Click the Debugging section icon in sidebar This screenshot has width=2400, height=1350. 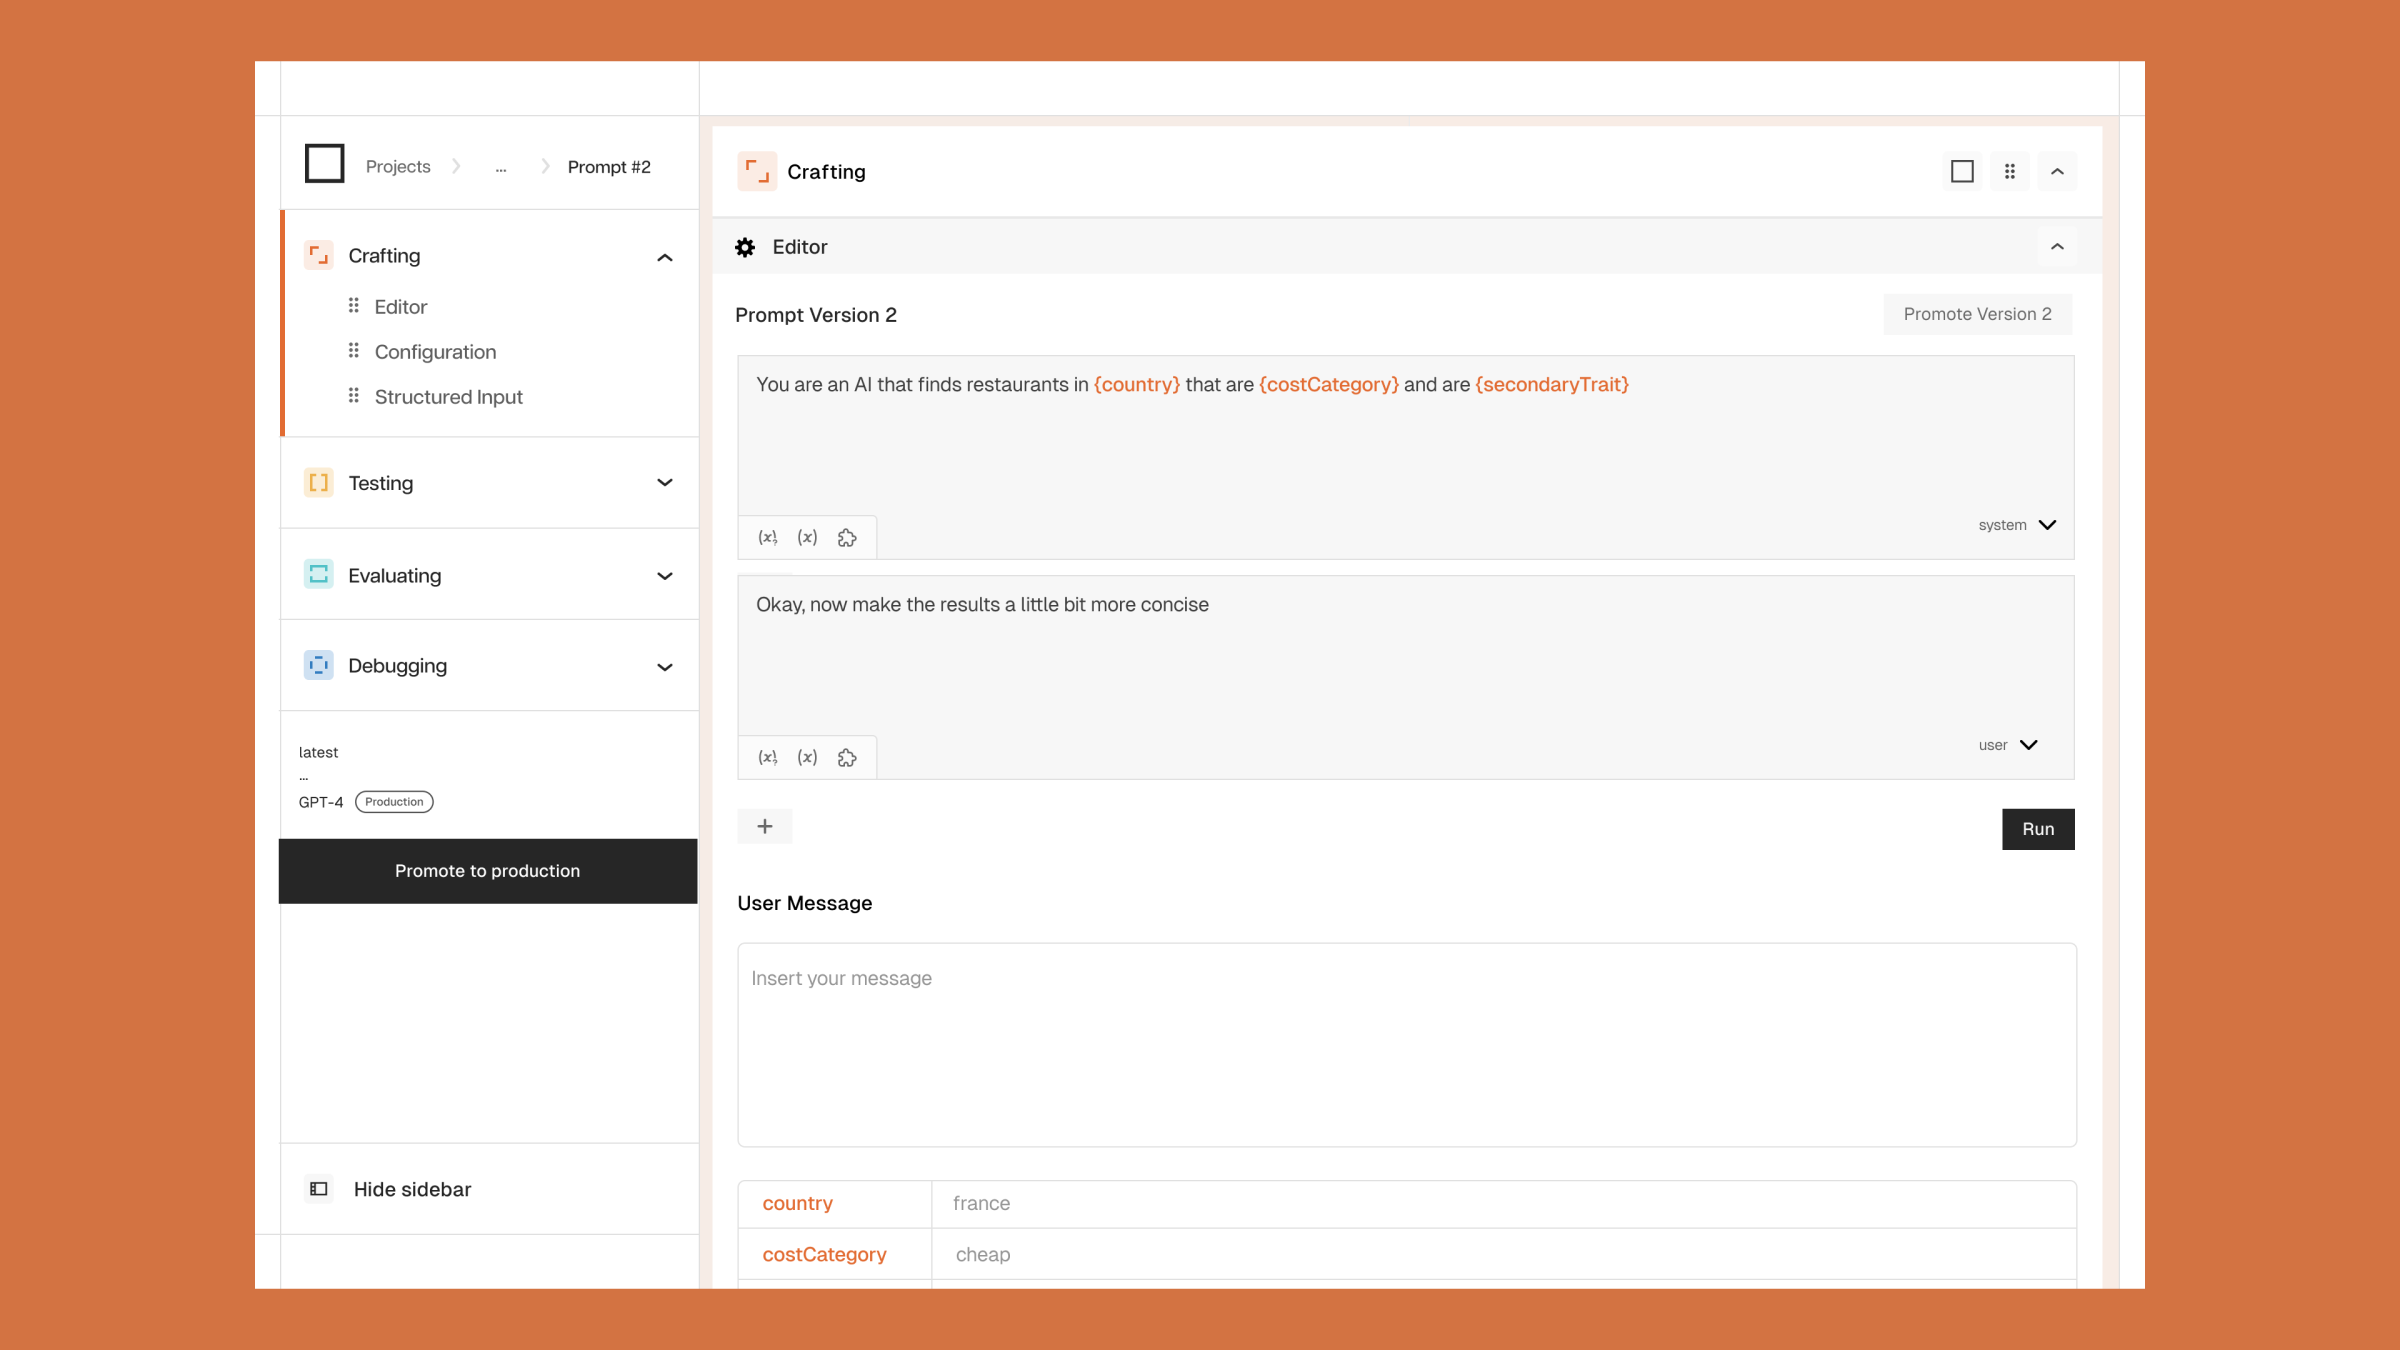point(318,666)
